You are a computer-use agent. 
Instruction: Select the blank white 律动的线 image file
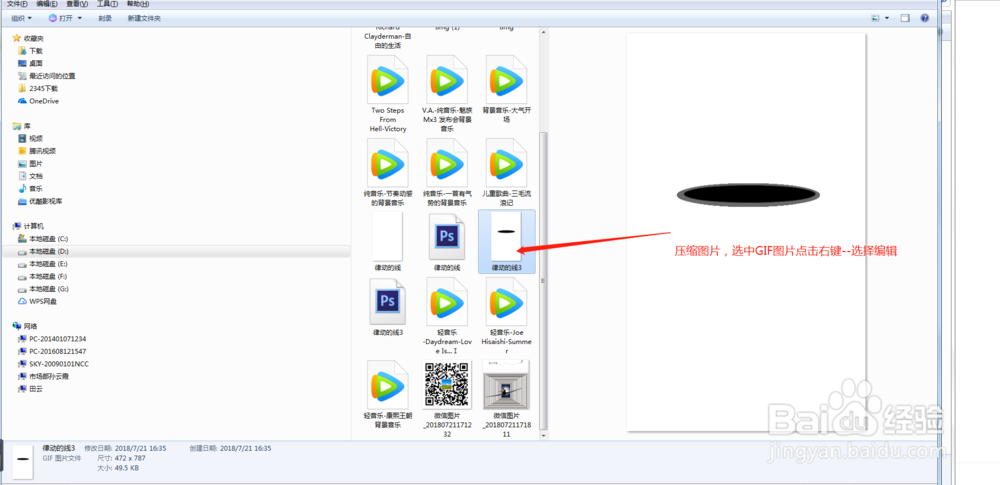pyautogui.click(x=388, y=242)
